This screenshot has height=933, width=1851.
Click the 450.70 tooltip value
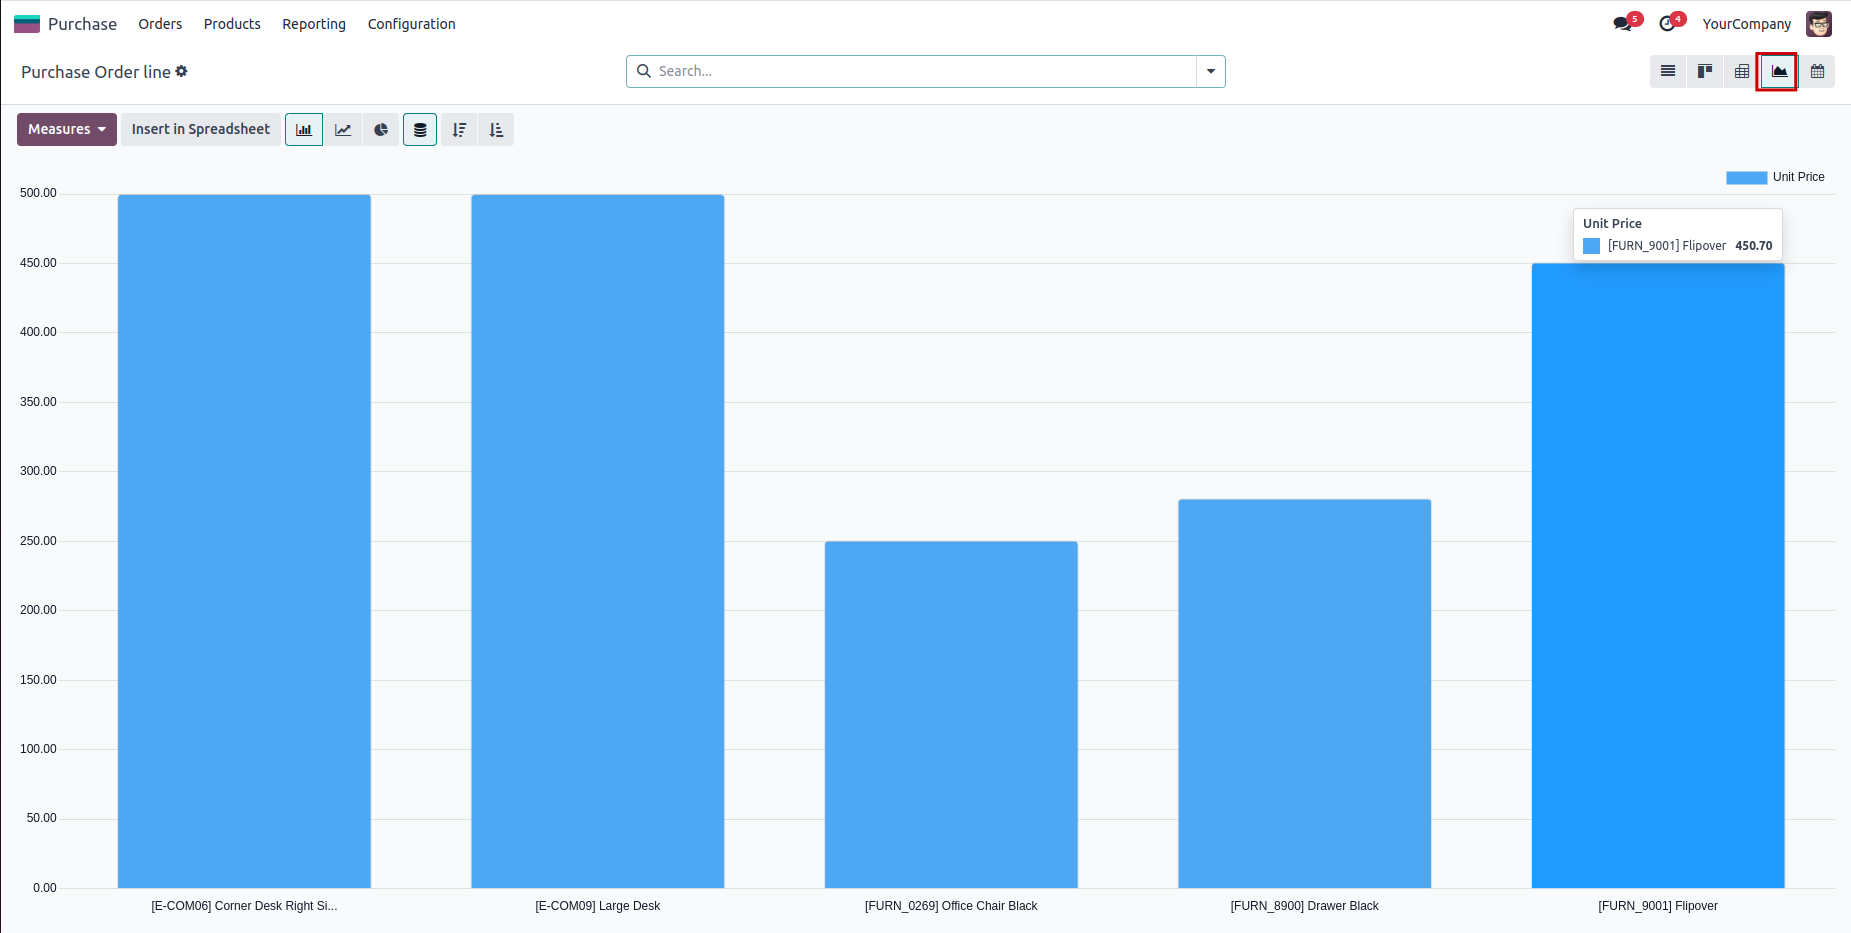coord(1754,246)
